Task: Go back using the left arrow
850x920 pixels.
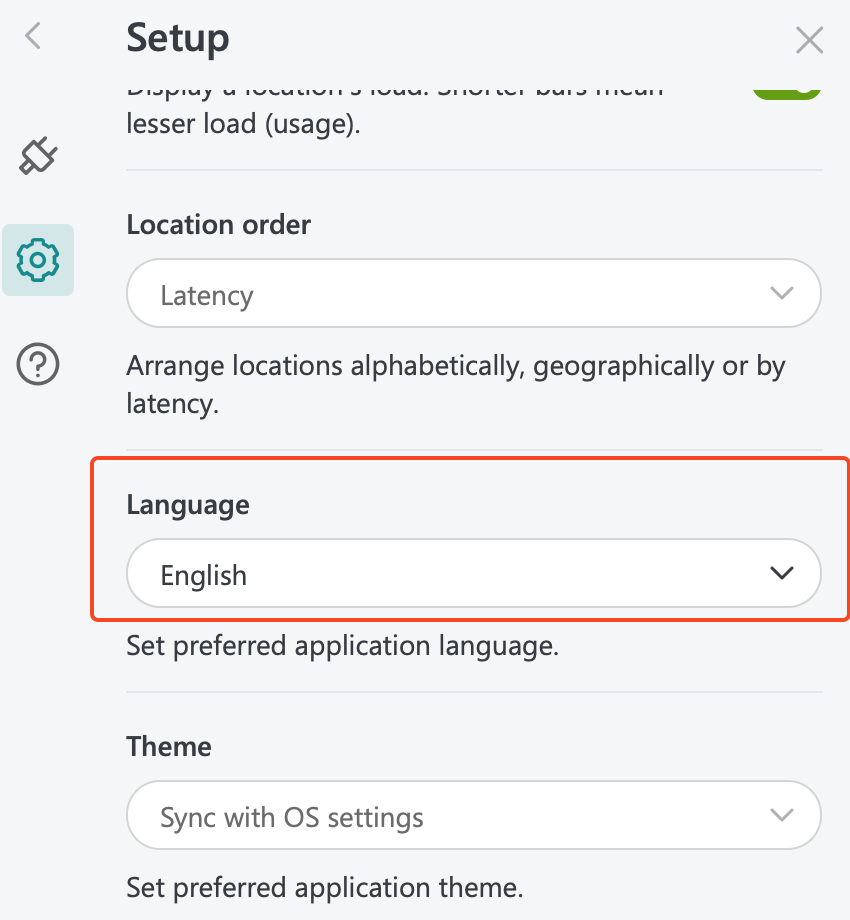Action: click(33, 37)
